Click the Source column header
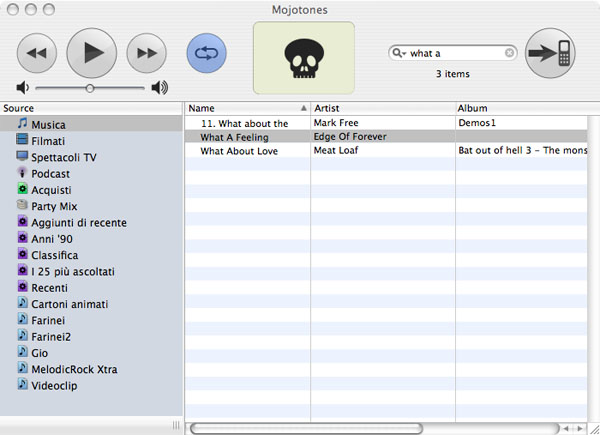 (91, 108)
